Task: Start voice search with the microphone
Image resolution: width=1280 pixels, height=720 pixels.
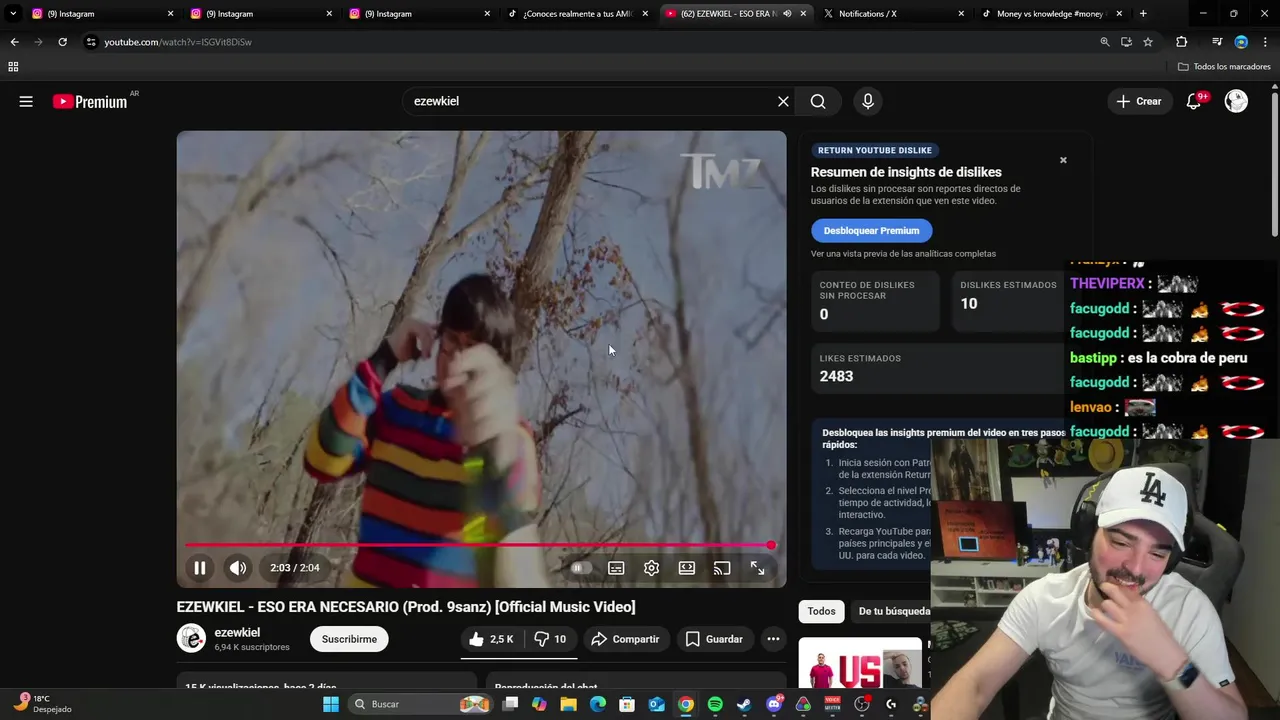Action: 868,101
